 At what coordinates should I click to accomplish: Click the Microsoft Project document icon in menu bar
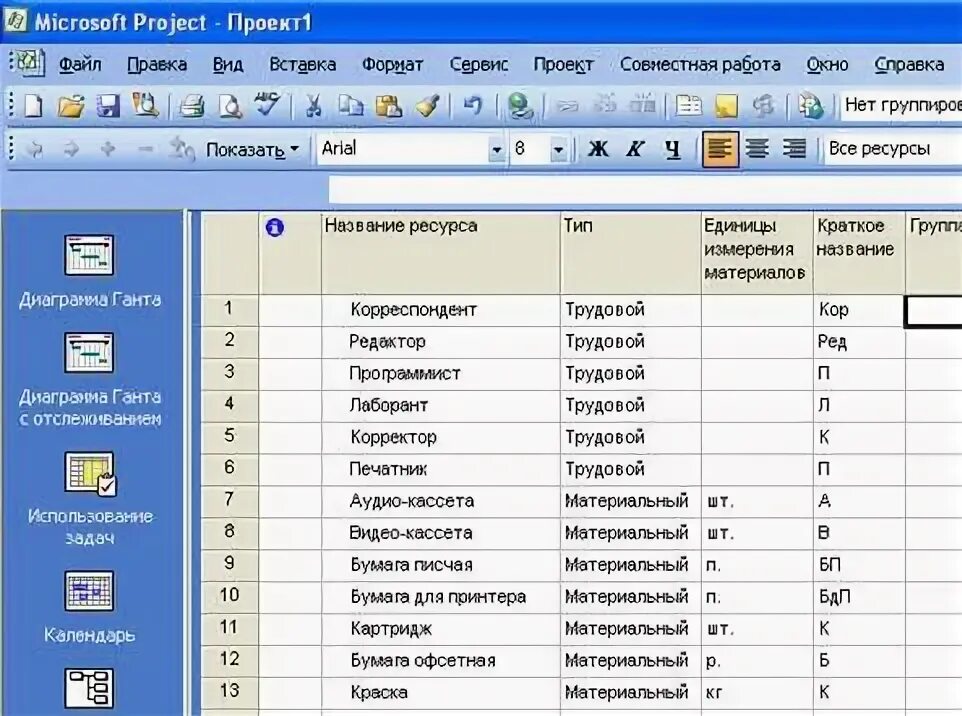point(29,63)
